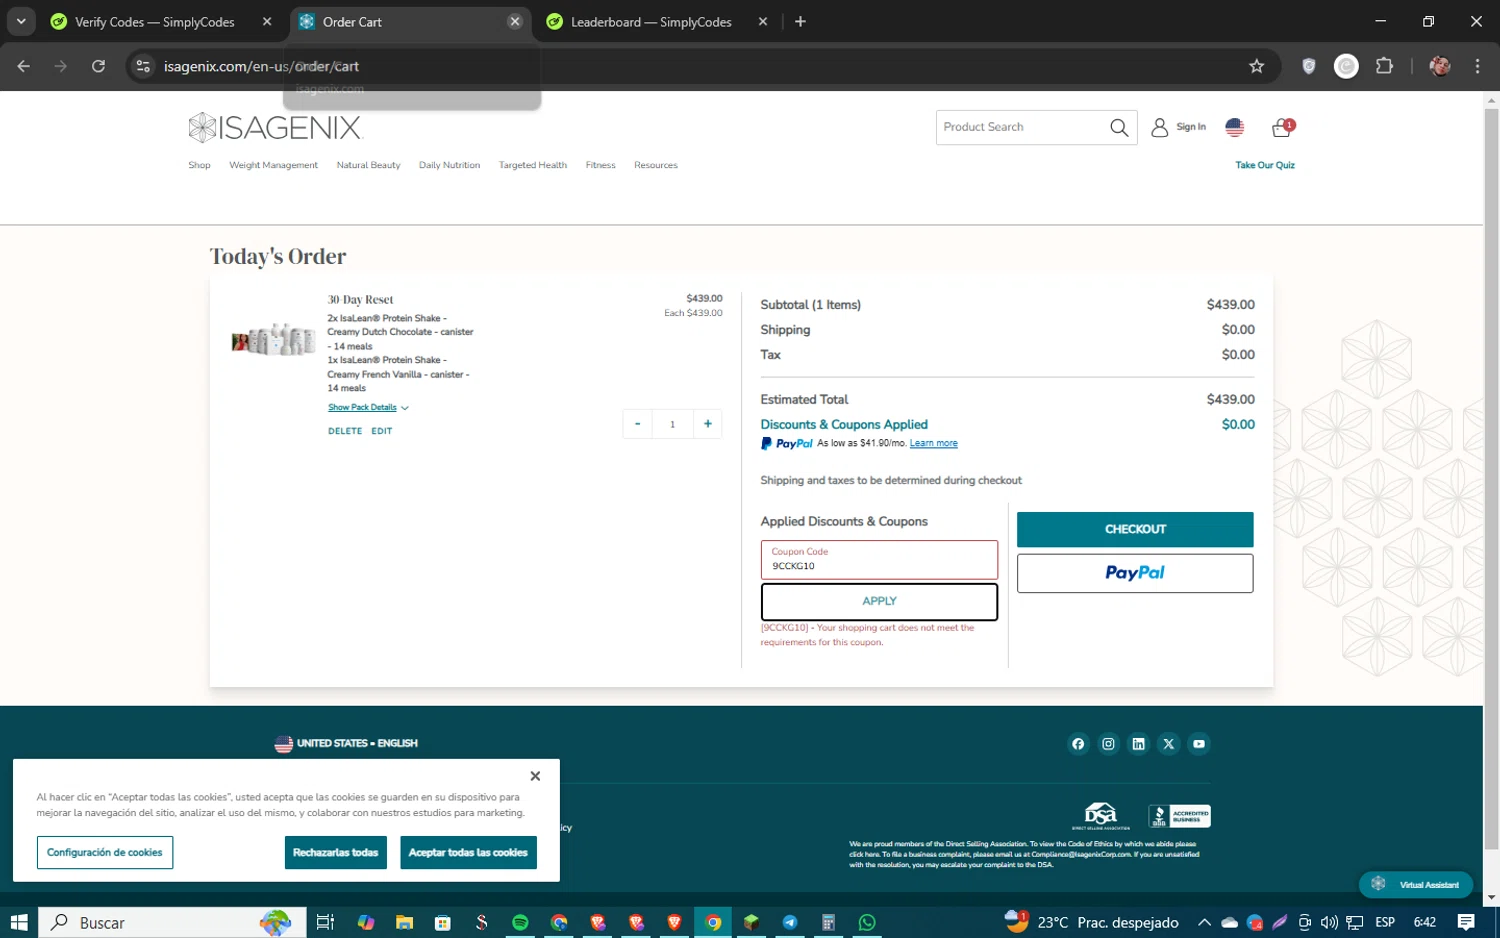Open Isagenix YouTube icon
The width and height of the screenshot is (1500, 938).
tap(1199, 744)
